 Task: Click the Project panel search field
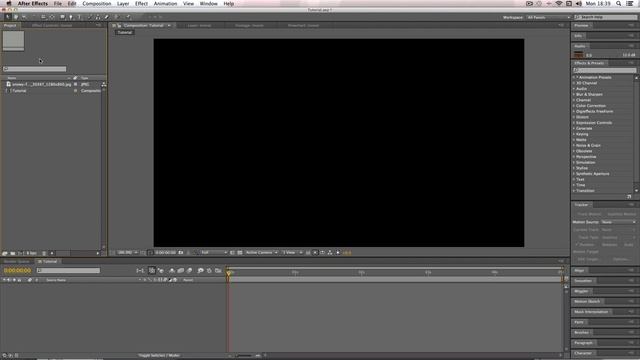(35, 69)
